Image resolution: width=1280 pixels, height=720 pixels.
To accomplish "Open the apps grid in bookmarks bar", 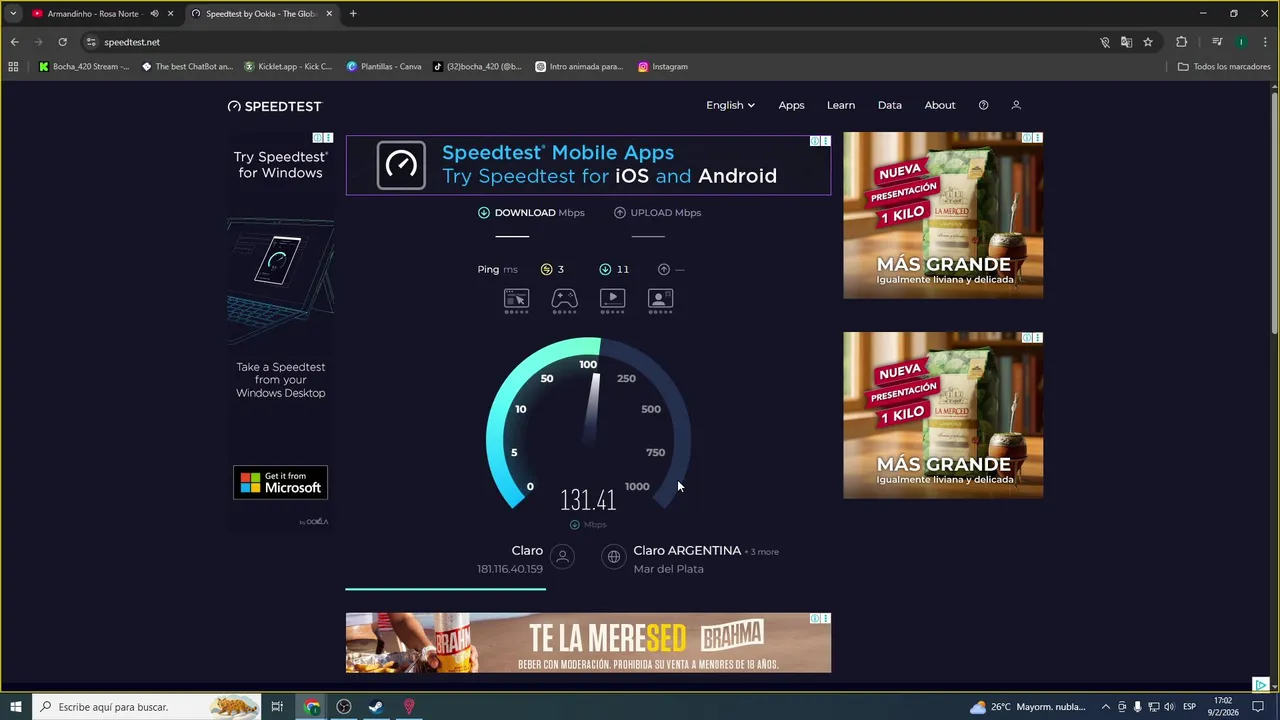I will pyautogui.click(x=13, y=67).
